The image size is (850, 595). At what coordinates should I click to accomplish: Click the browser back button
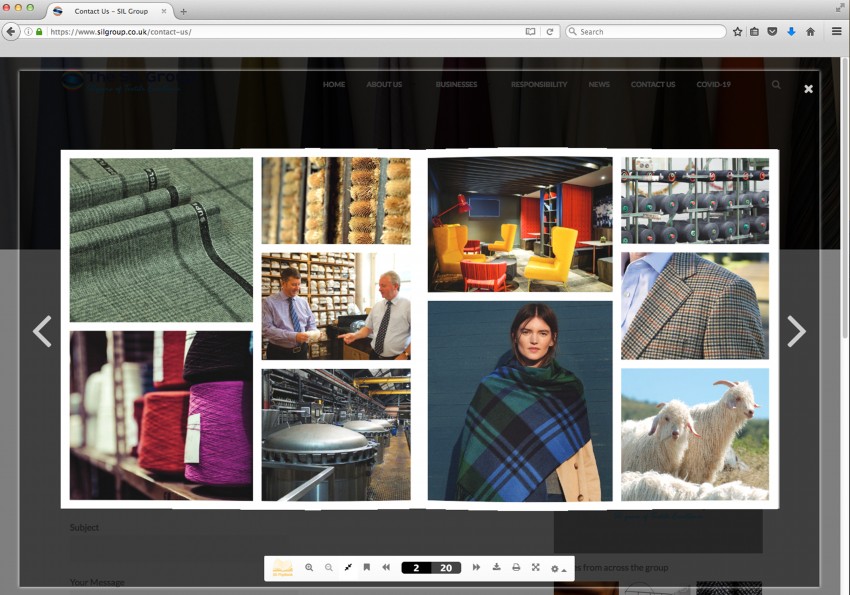pyautogui.click(x=10, y=31)
